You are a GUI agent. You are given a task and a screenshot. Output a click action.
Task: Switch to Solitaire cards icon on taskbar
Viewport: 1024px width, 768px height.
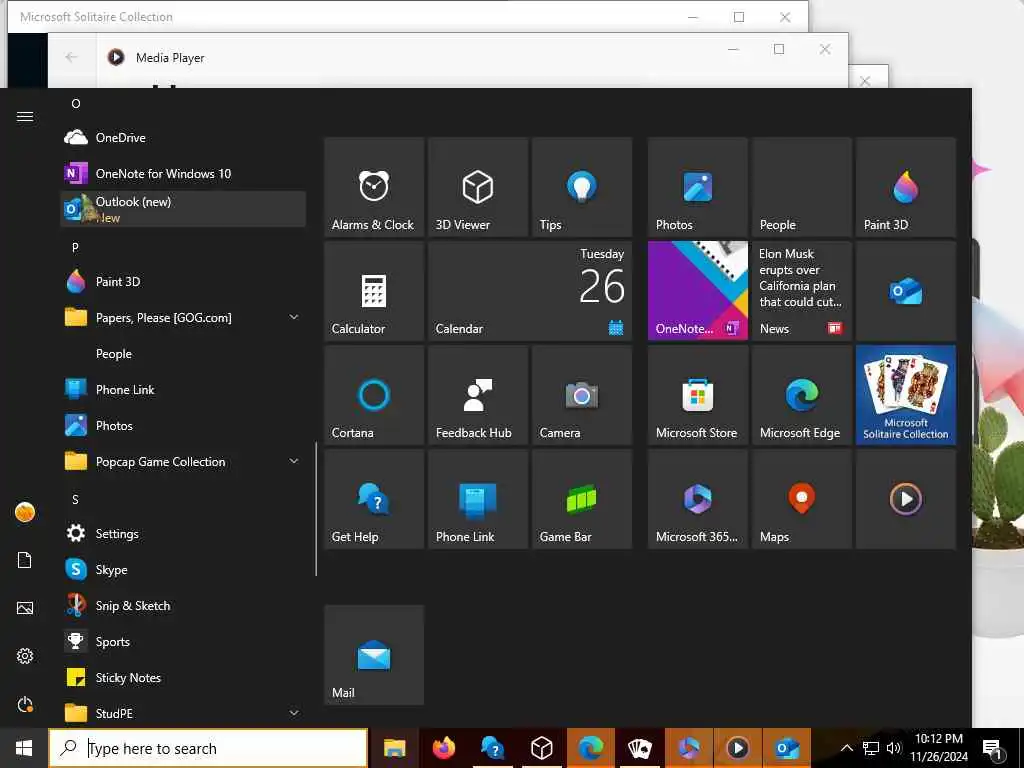639,748
